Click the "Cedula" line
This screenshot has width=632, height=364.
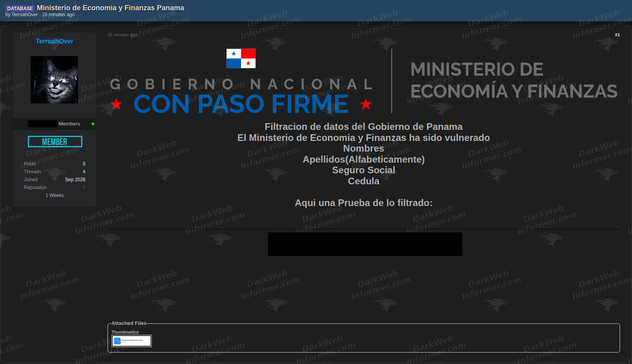point(364,181)
